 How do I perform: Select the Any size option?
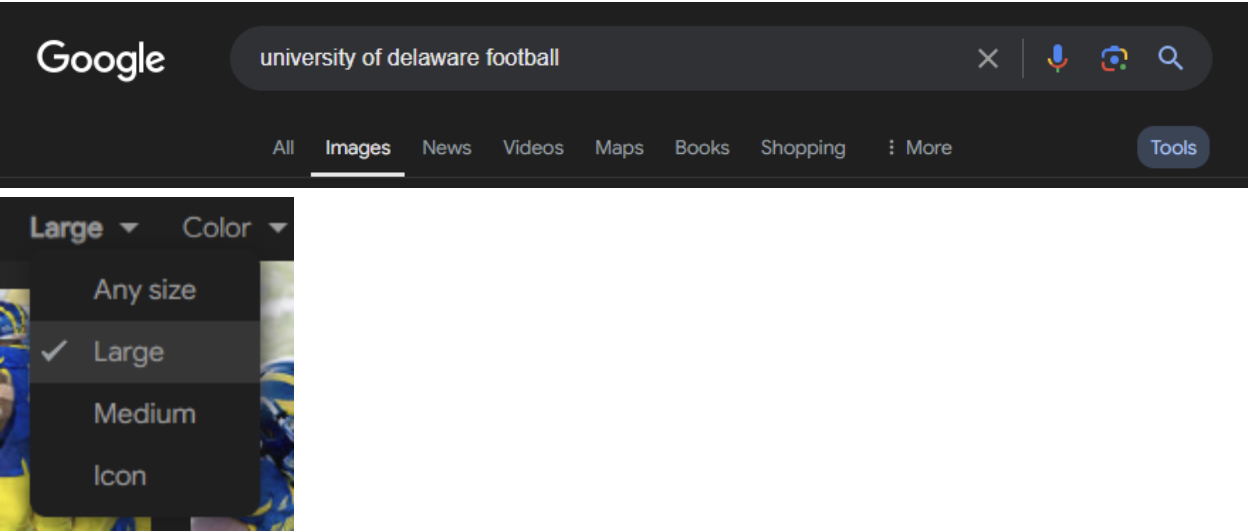[144, 290]
